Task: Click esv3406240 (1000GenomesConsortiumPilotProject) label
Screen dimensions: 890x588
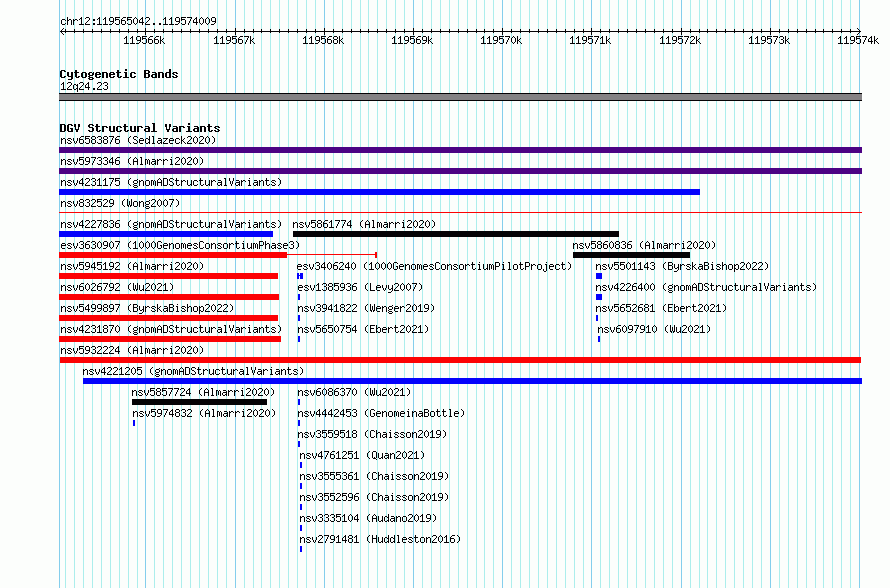Action: (434, 266)
